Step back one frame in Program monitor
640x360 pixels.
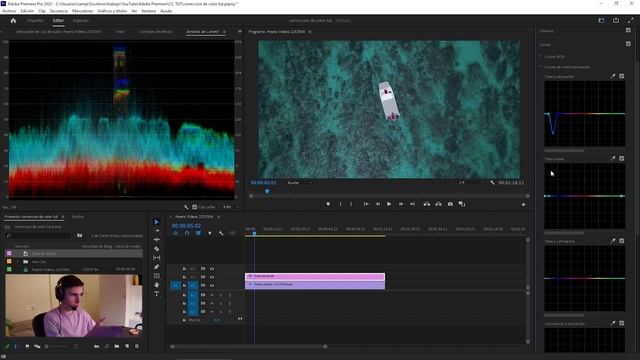pyautogui.click(x=378, y=204)
